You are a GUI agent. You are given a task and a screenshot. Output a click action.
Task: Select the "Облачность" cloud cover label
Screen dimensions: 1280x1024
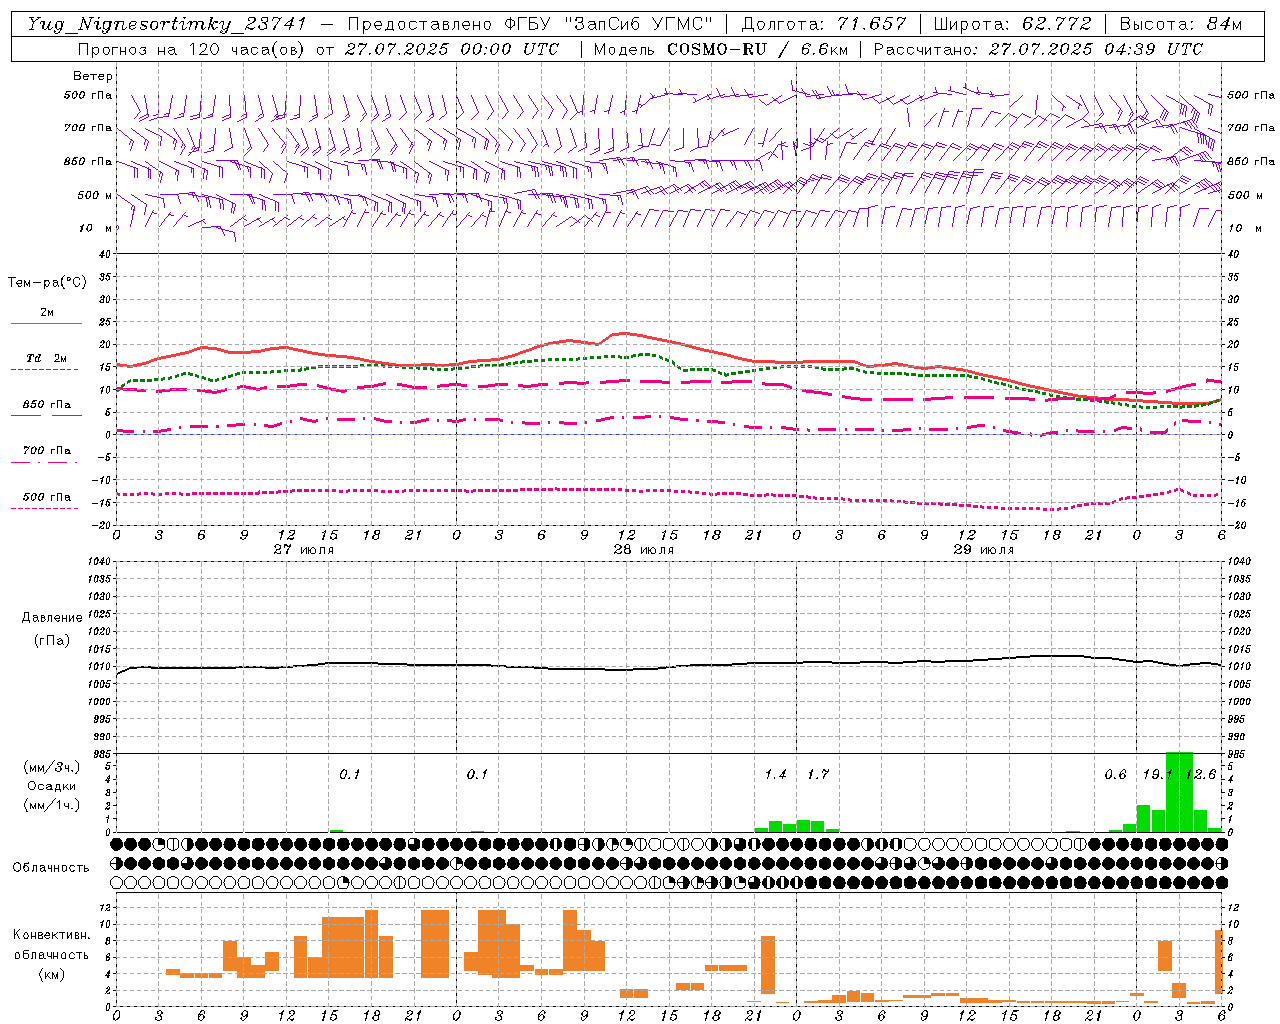tap(51, 867)
